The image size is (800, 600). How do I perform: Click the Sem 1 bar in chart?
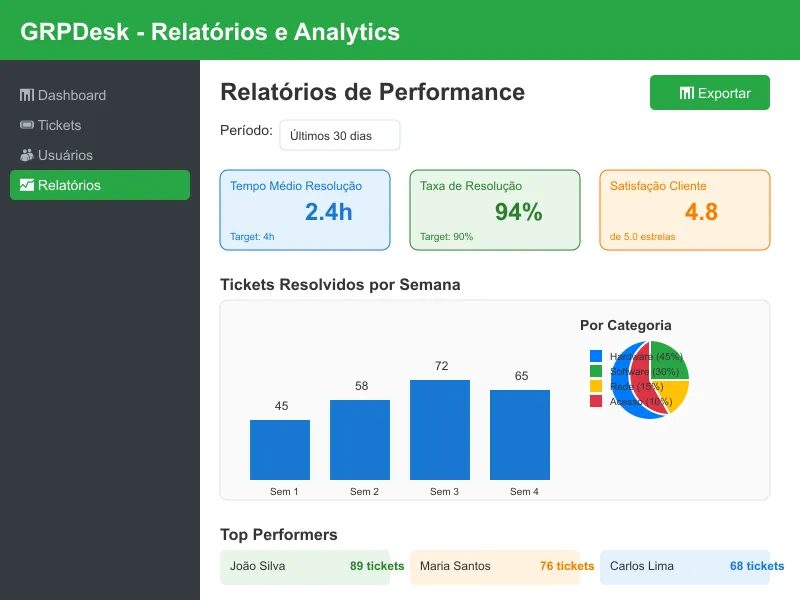coord(280,450)
